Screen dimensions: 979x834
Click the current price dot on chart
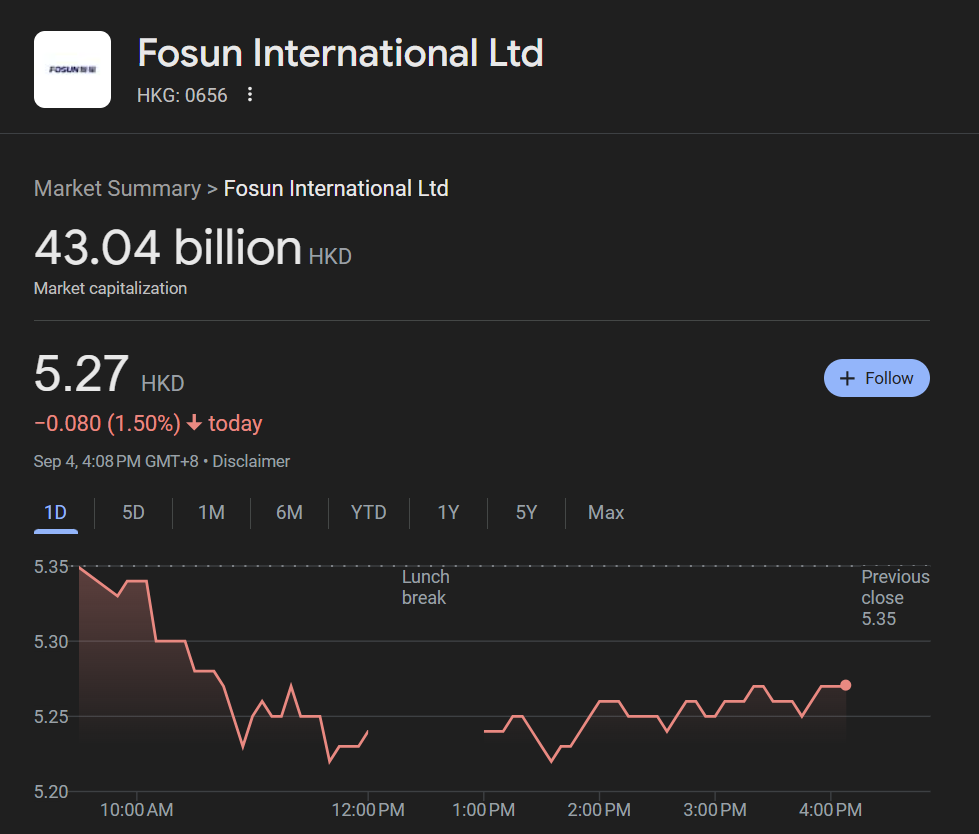click(x=845, y=685)
